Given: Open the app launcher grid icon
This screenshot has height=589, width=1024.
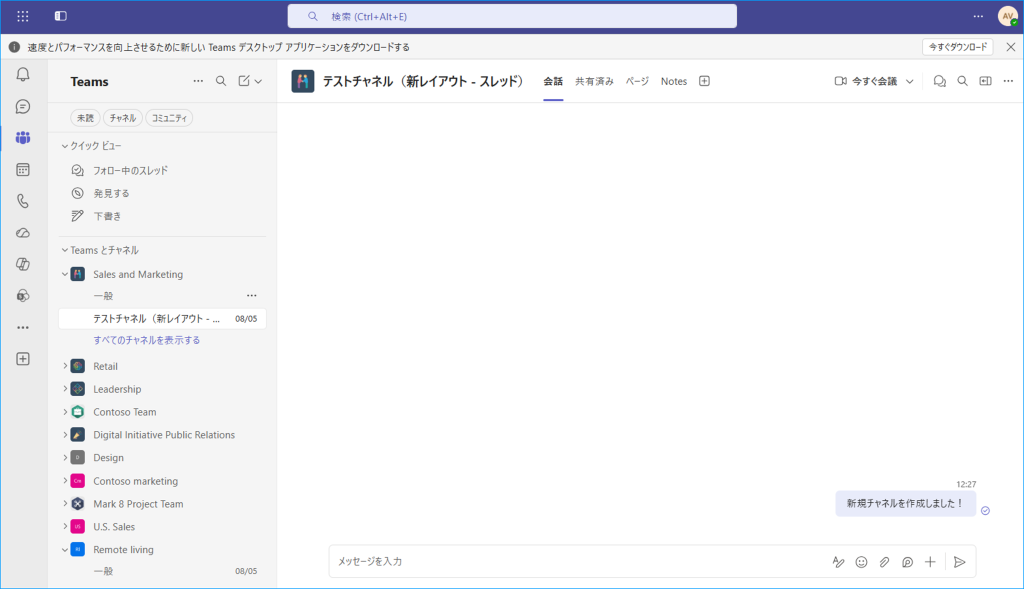Looking at the screenshot, I should tap(23, 16).
